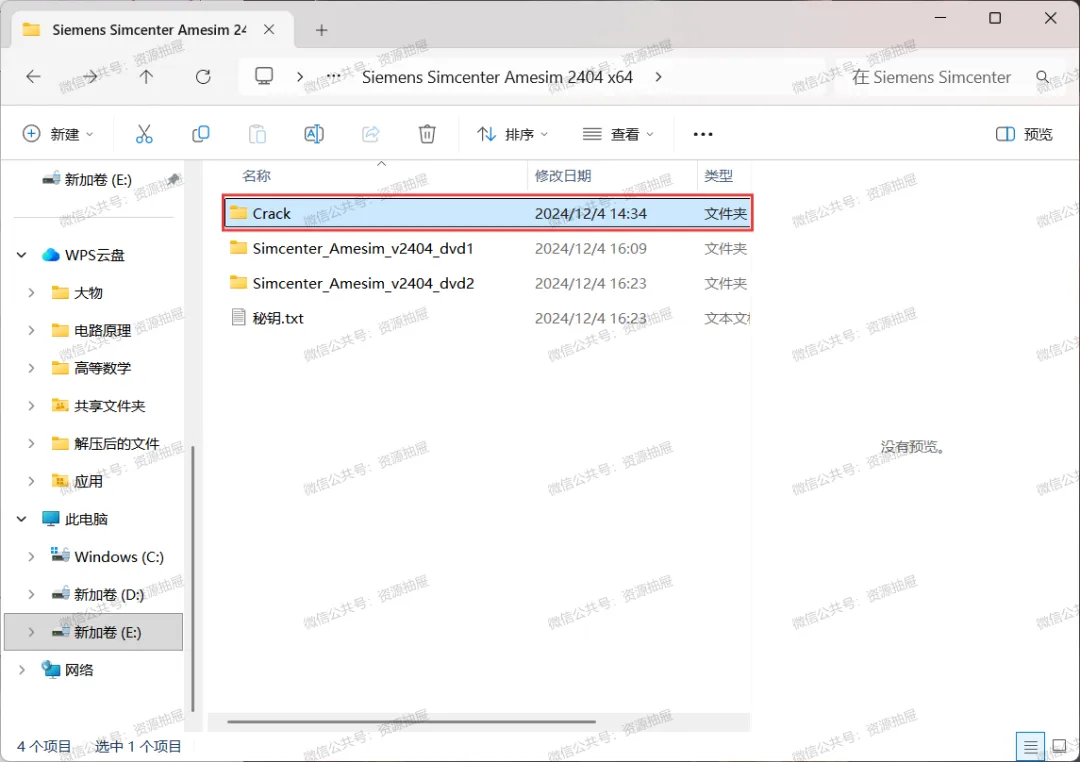This screenshot has width=1080, height=762.
Task: Expand the 高等数学 folder node
Action: 31,368
